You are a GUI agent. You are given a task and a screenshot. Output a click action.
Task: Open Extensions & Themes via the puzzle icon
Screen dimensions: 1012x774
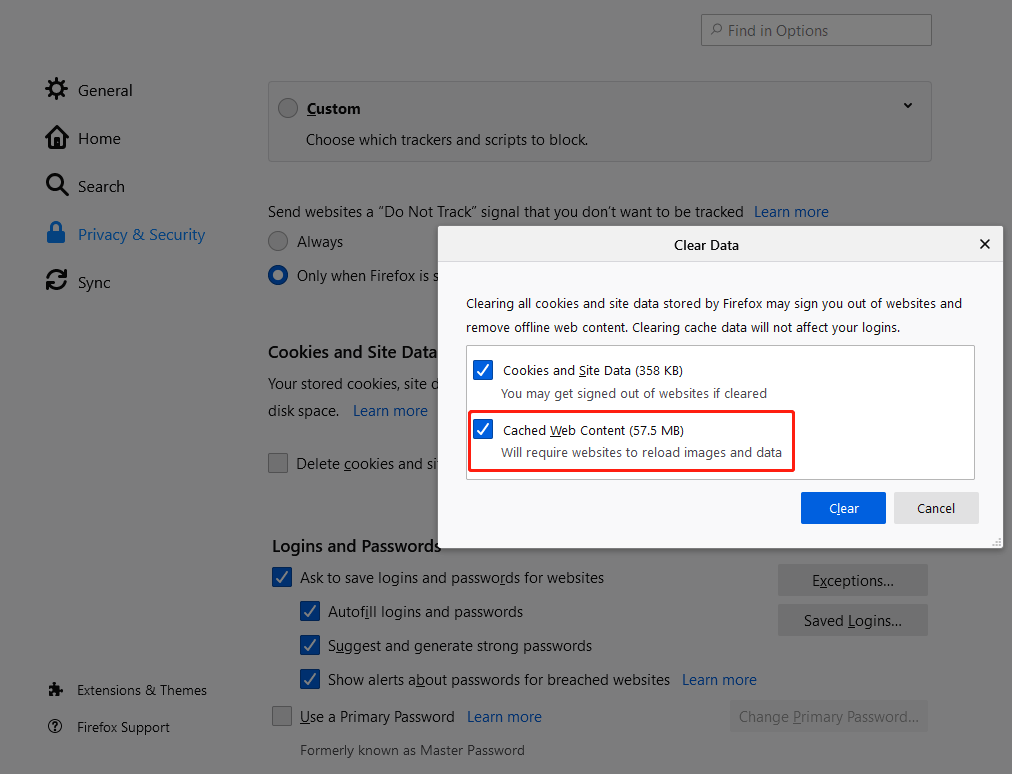[x=56, y=690]
